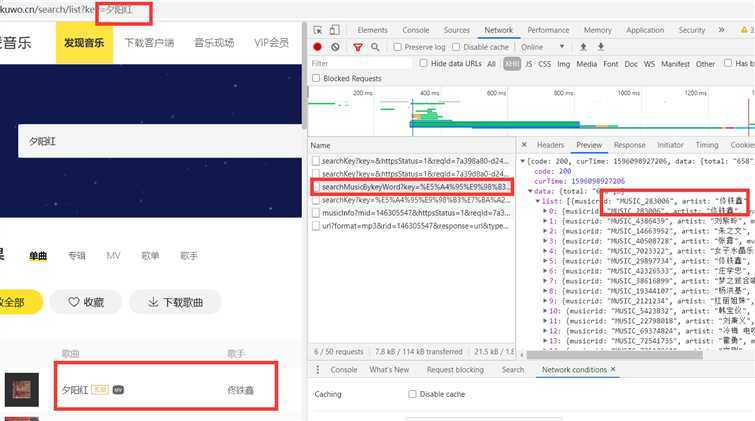
Task: Expand list item 0 MUSIC_283006
Action: click(x=545, y=211)
